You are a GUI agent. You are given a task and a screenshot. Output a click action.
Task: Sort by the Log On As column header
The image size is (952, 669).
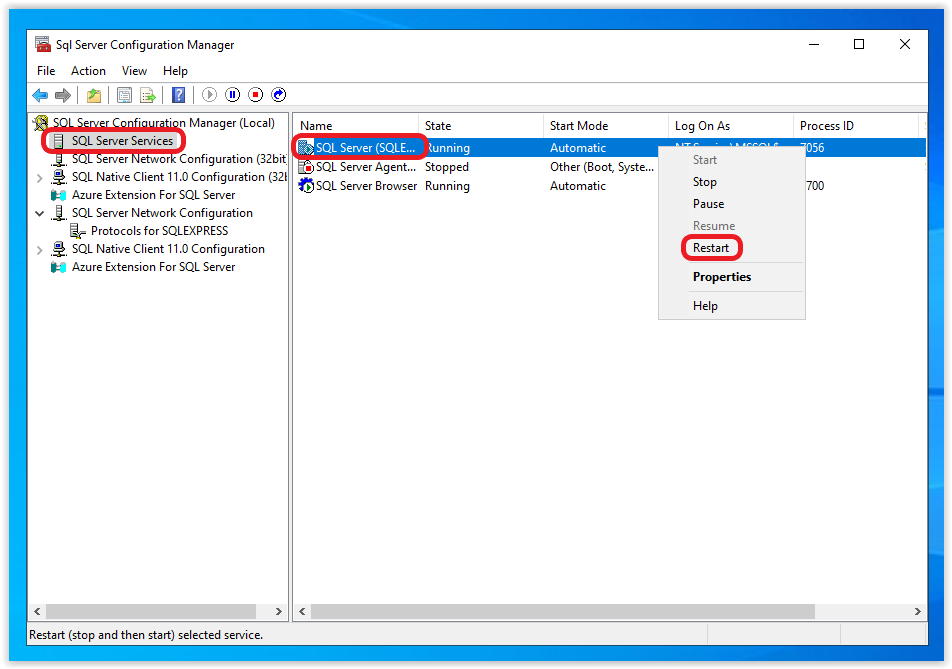click(x=731, y=126)
